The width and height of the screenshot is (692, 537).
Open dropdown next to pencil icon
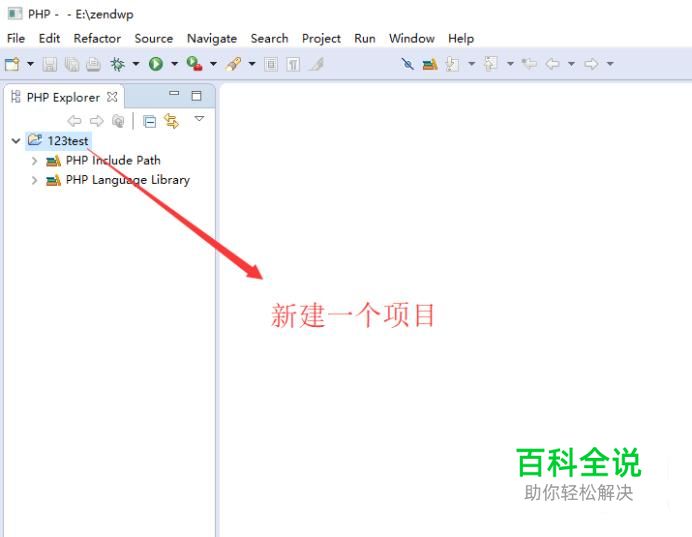click(x=252, y=64)
